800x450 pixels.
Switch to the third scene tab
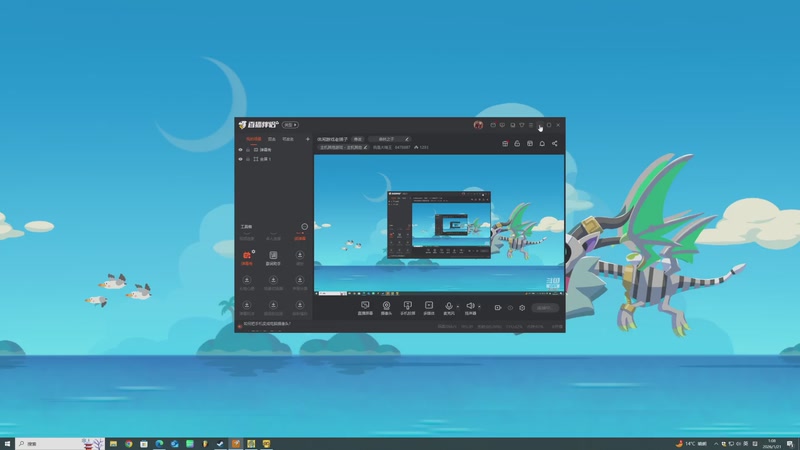288,139
